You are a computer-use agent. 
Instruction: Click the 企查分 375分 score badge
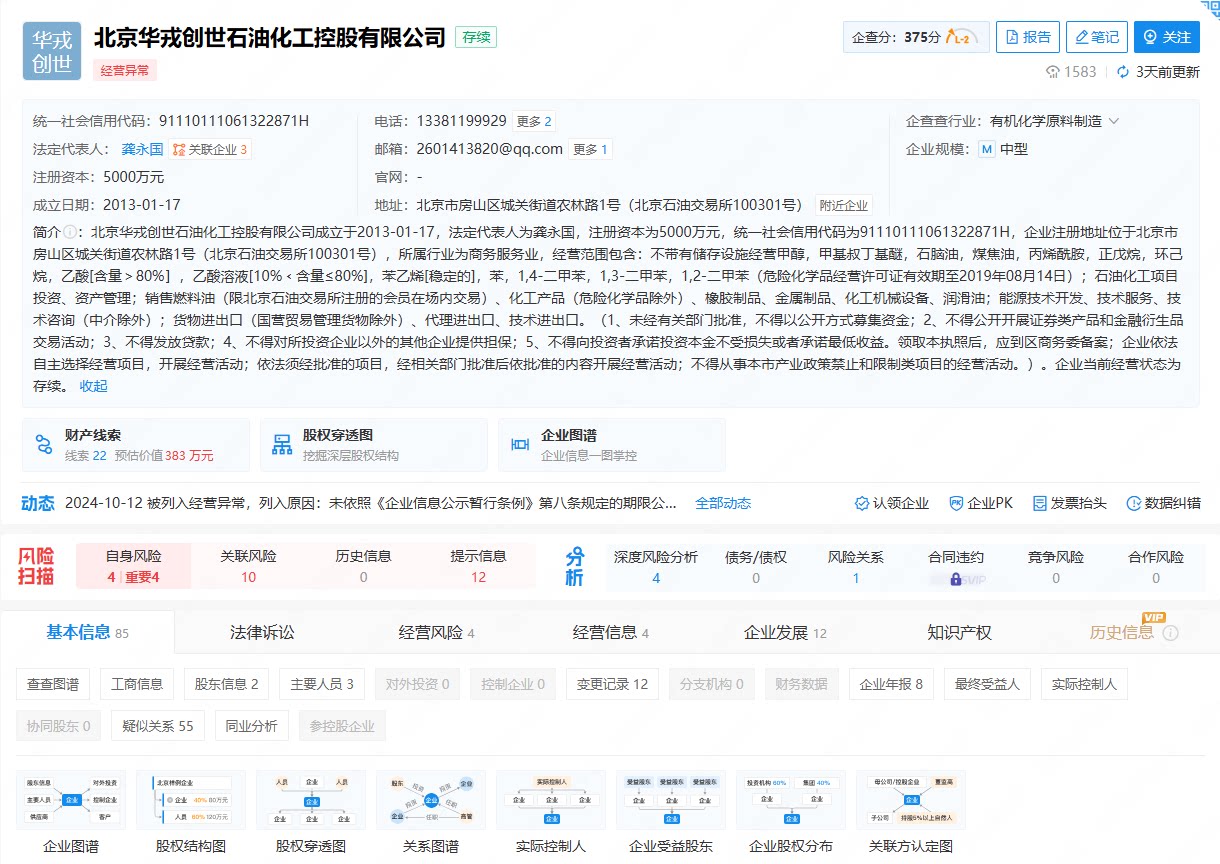pyautogui.click(x=916, y=37)
